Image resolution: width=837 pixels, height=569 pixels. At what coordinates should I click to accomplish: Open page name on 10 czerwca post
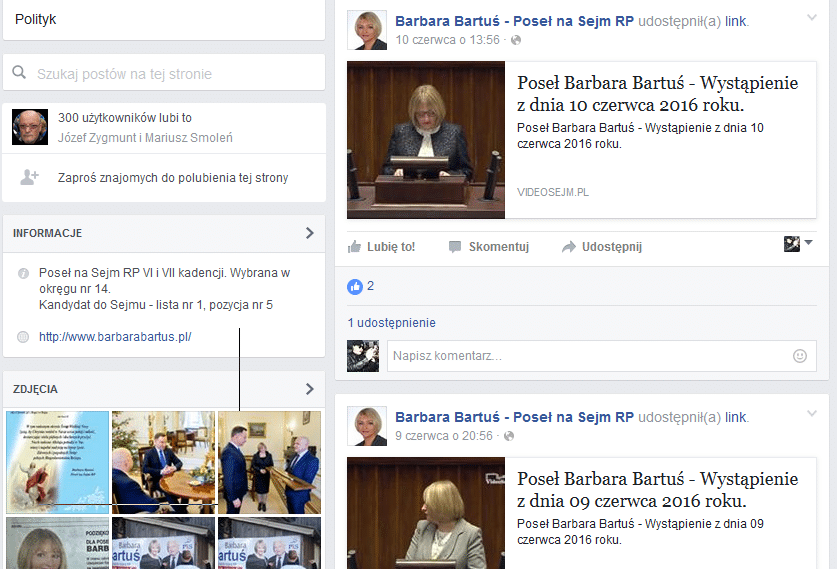(514, 21)
